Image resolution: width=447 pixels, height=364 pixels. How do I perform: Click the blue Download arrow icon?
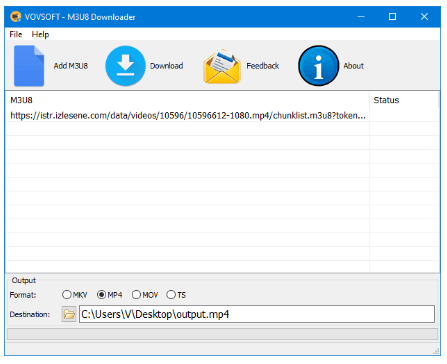tap(125, 66)
